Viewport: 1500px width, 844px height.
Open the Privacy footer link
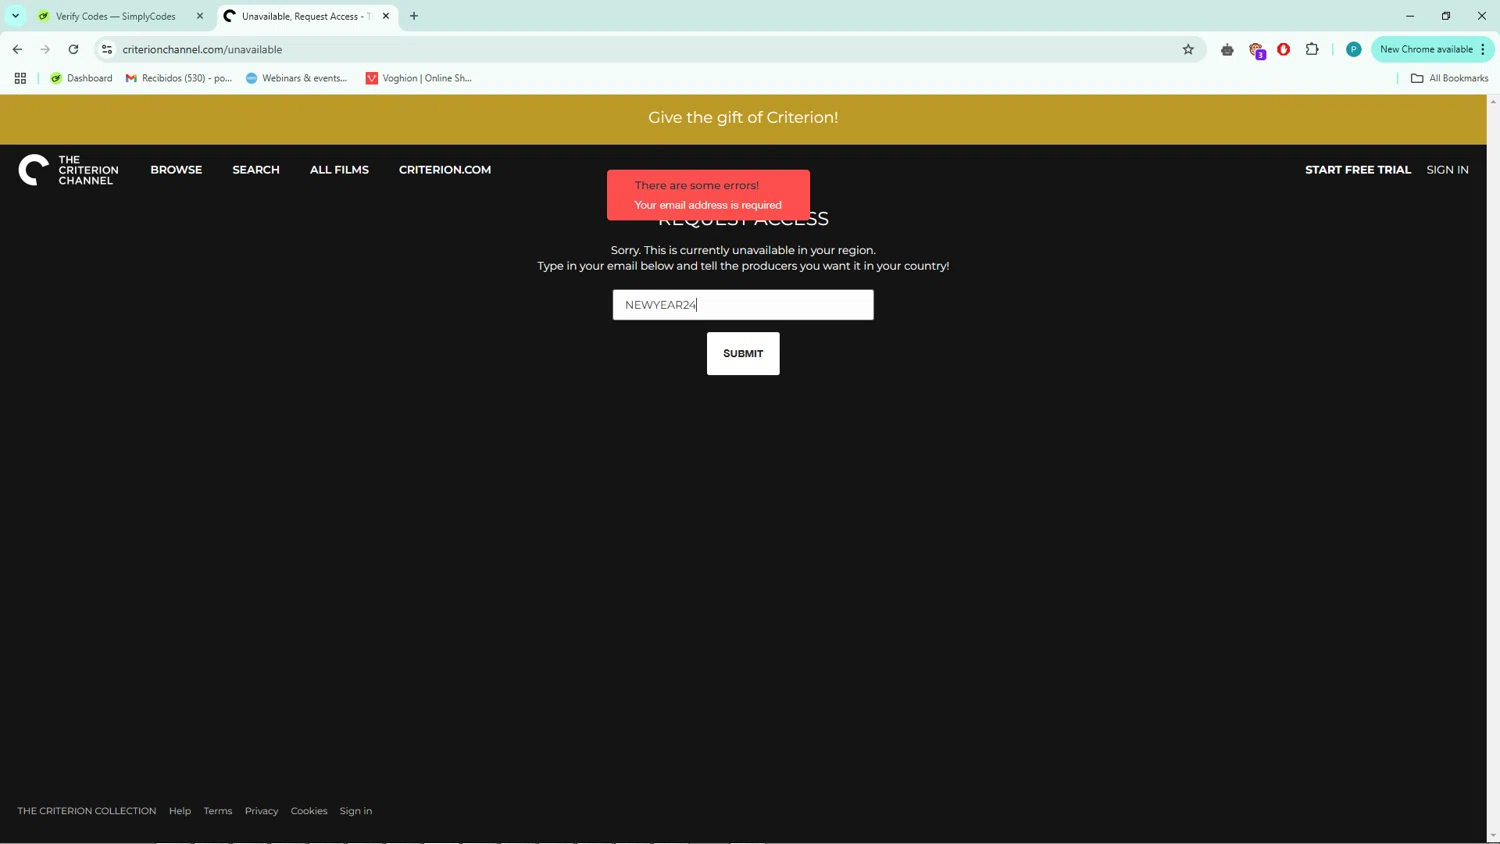coord(262,811)
